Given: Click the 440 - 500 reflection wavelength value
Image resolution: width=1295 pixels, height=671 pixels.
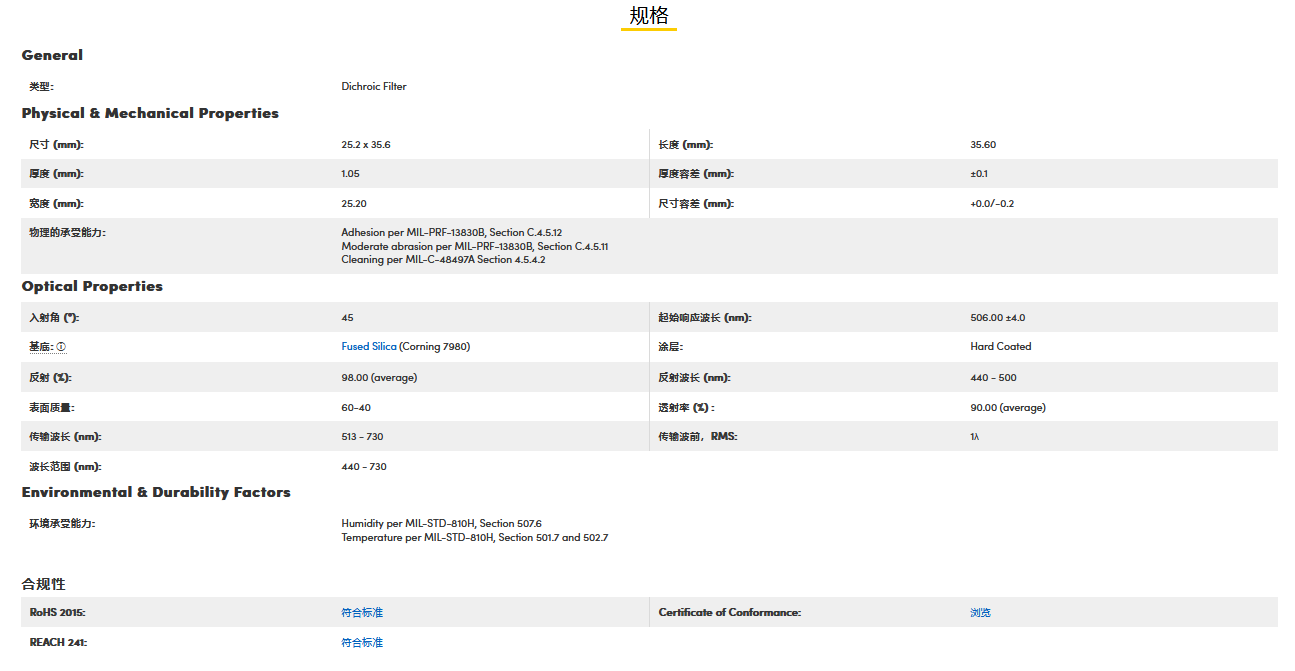Looking at the screenshot, I should [x=992, y=378].
